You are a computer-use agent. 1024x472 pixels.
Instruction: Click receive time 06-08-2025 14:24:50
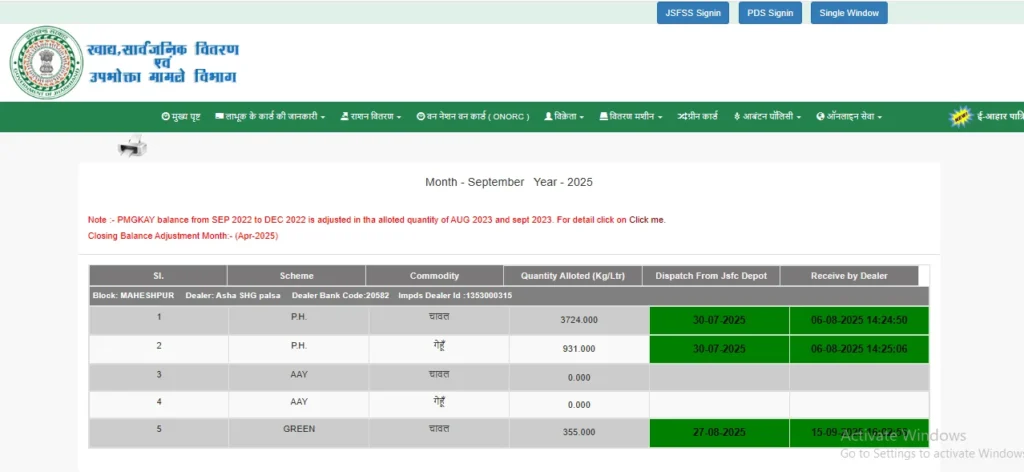859,320
